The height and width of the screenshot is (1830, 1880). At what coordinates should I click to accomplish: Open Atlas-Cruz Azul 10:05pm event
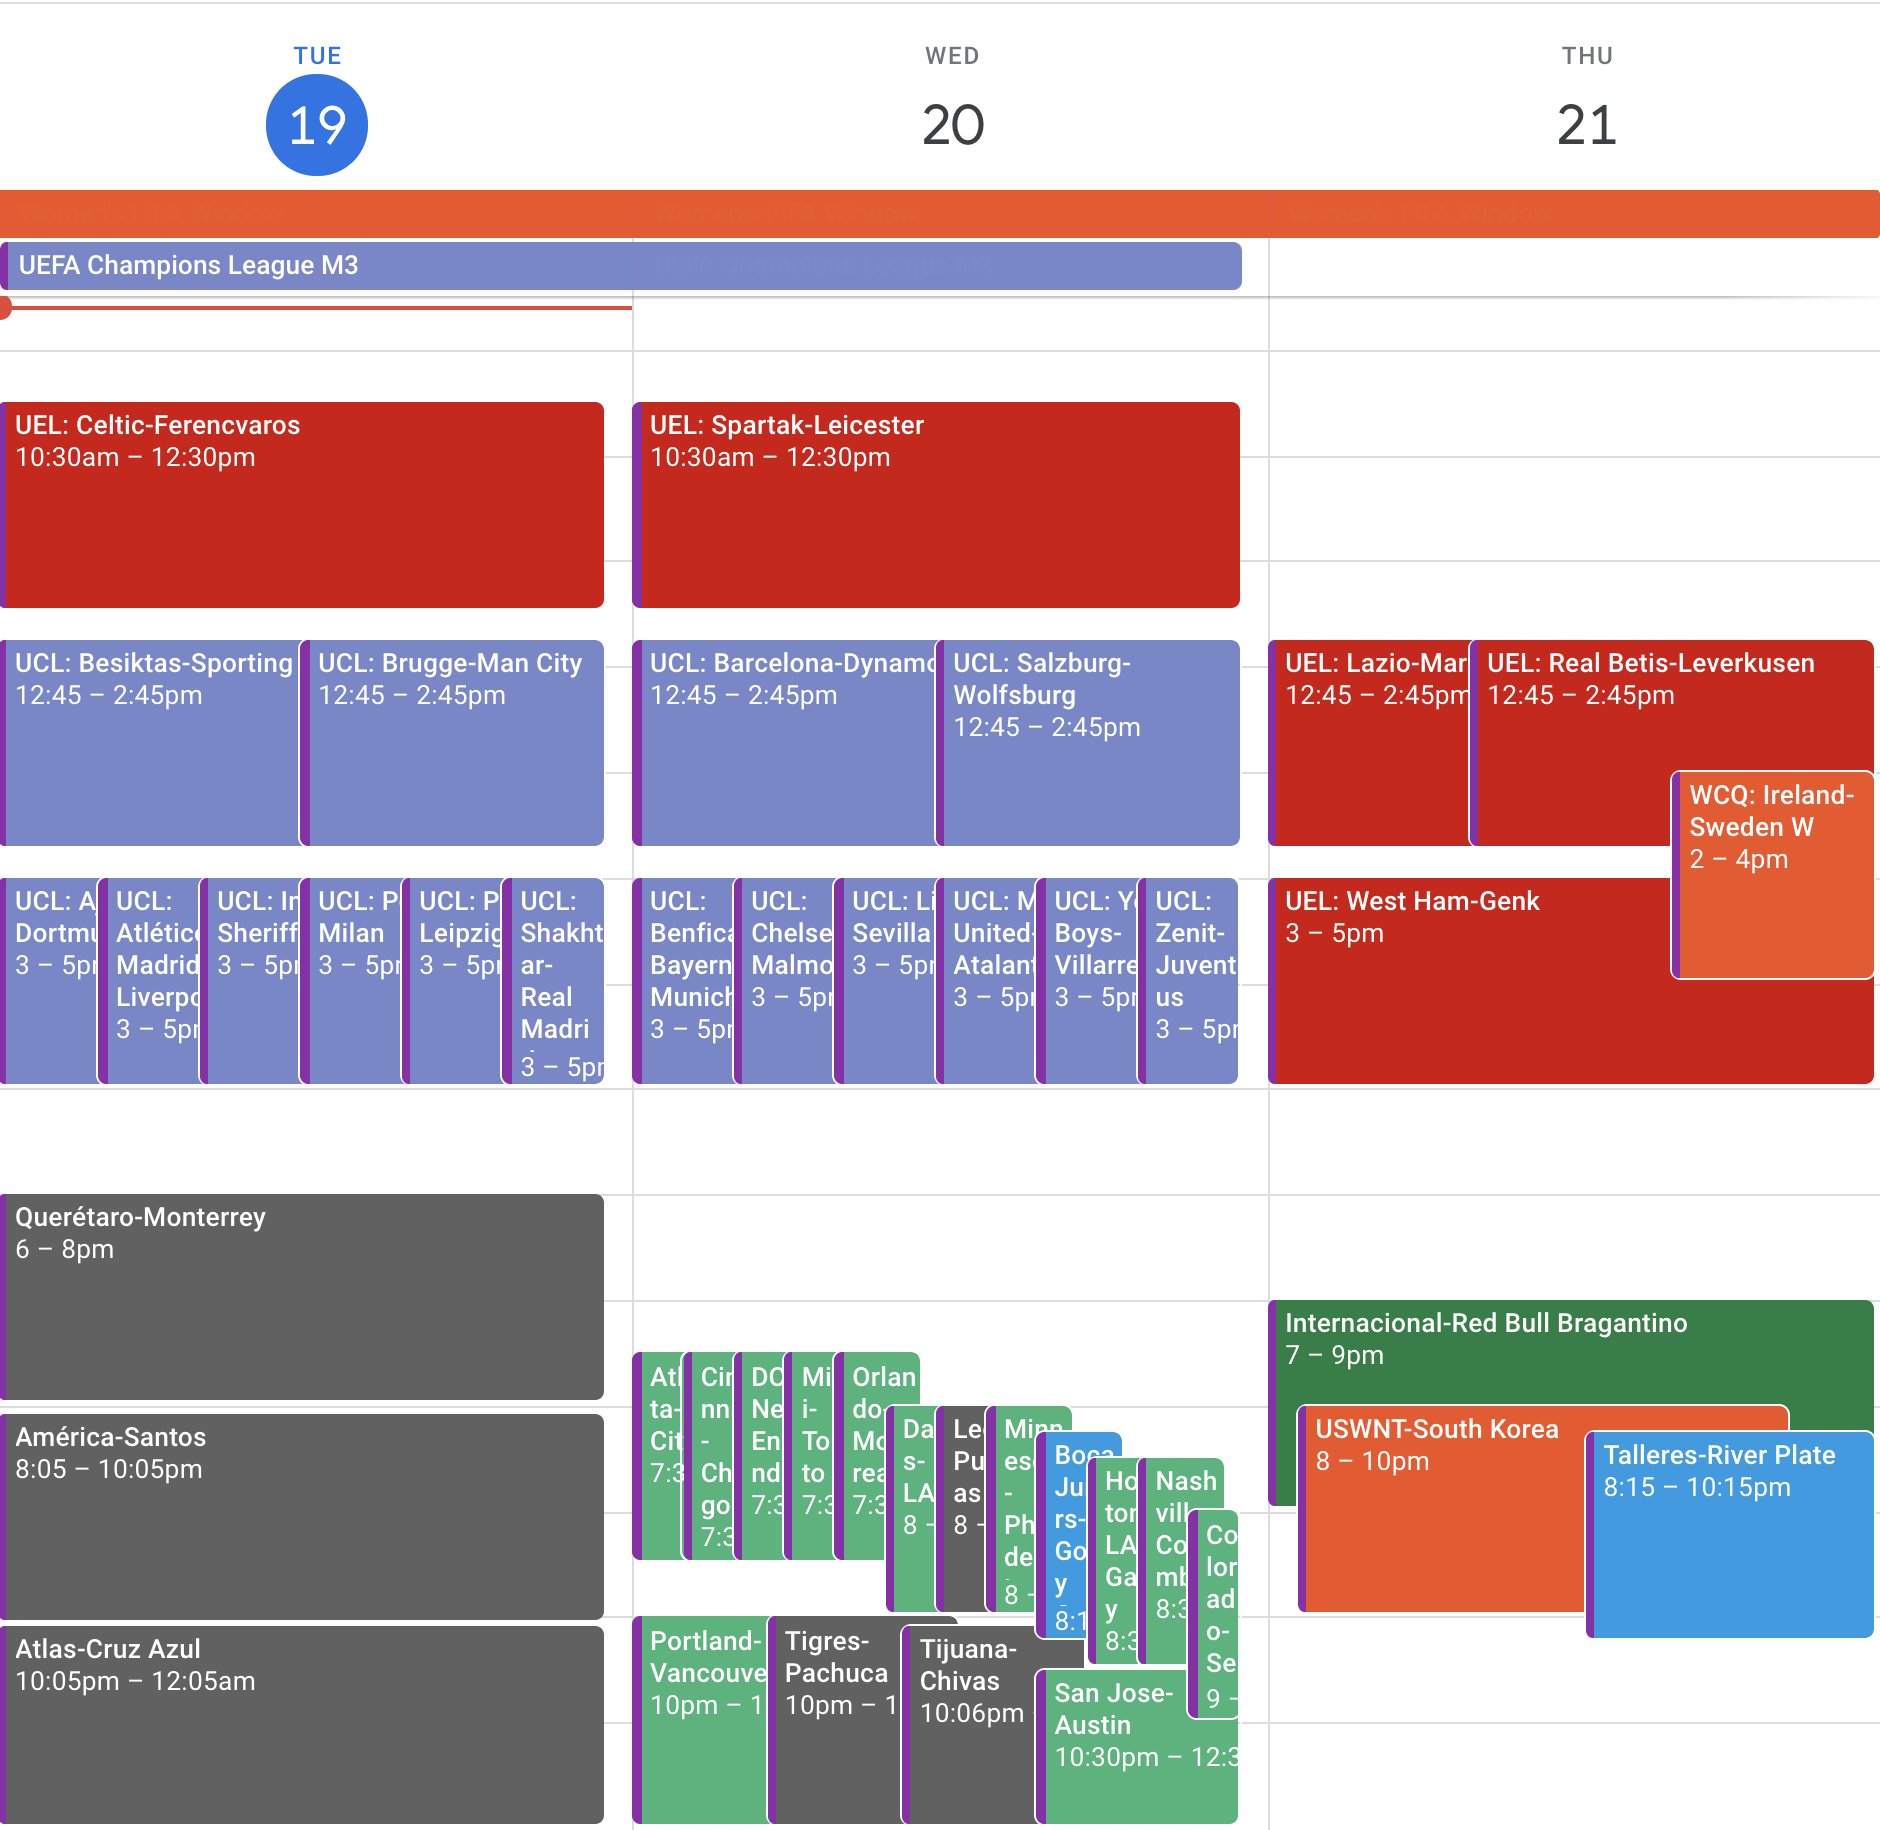[302, 1725]
